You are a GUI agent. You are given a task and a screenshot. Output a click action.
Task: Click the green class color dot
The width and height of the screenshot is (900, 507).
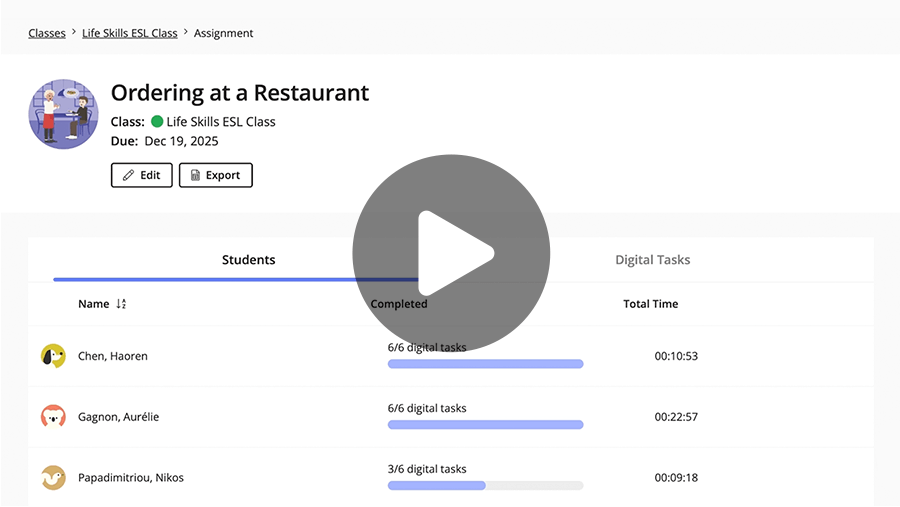coord(157,122)
